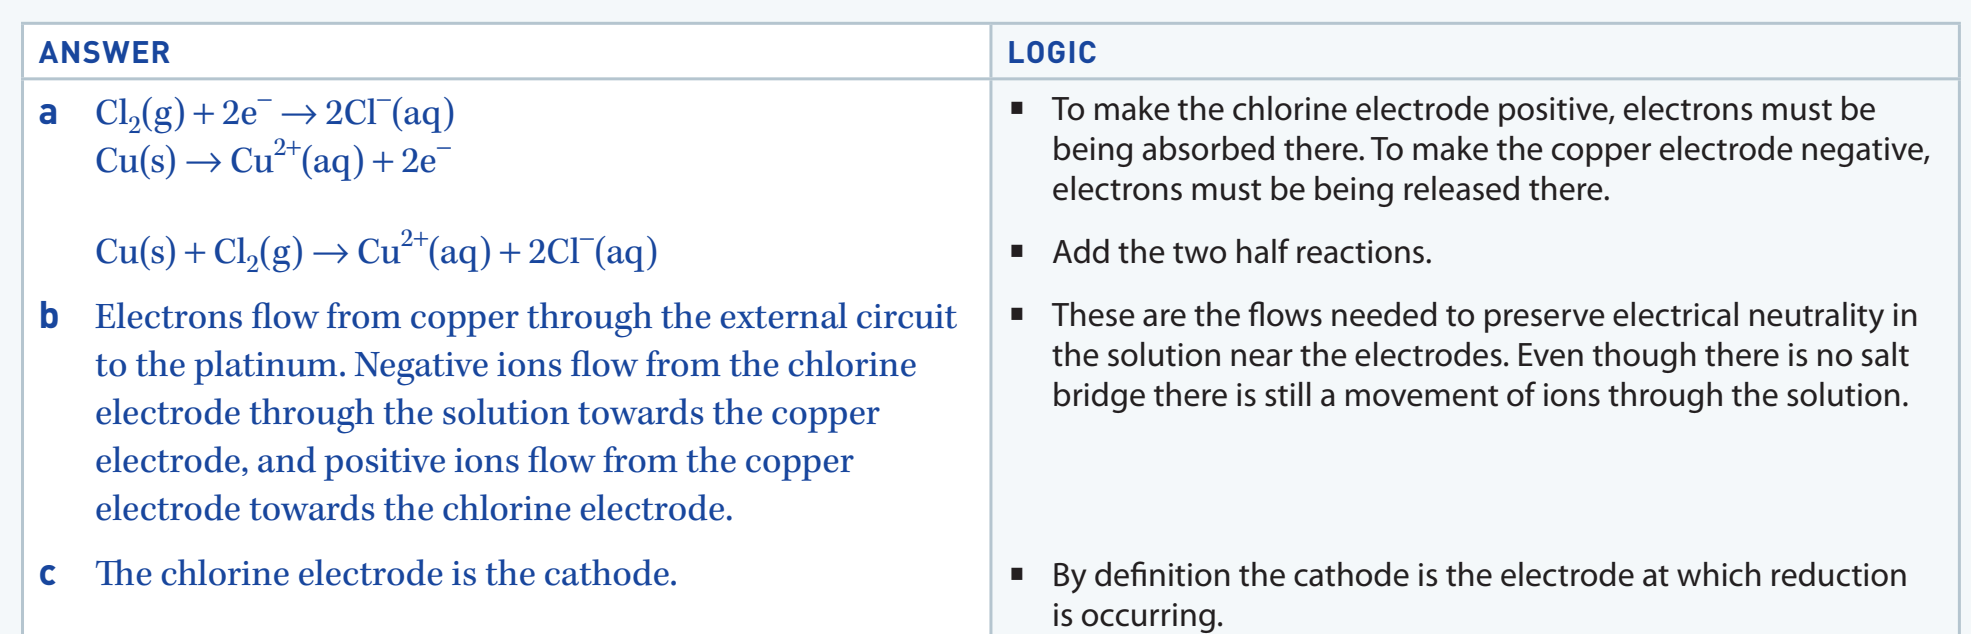Viewport: 1971px width, 634px height.
Task: Click the text 'Add the two half reactions.'
Action: click(1242, 252)
